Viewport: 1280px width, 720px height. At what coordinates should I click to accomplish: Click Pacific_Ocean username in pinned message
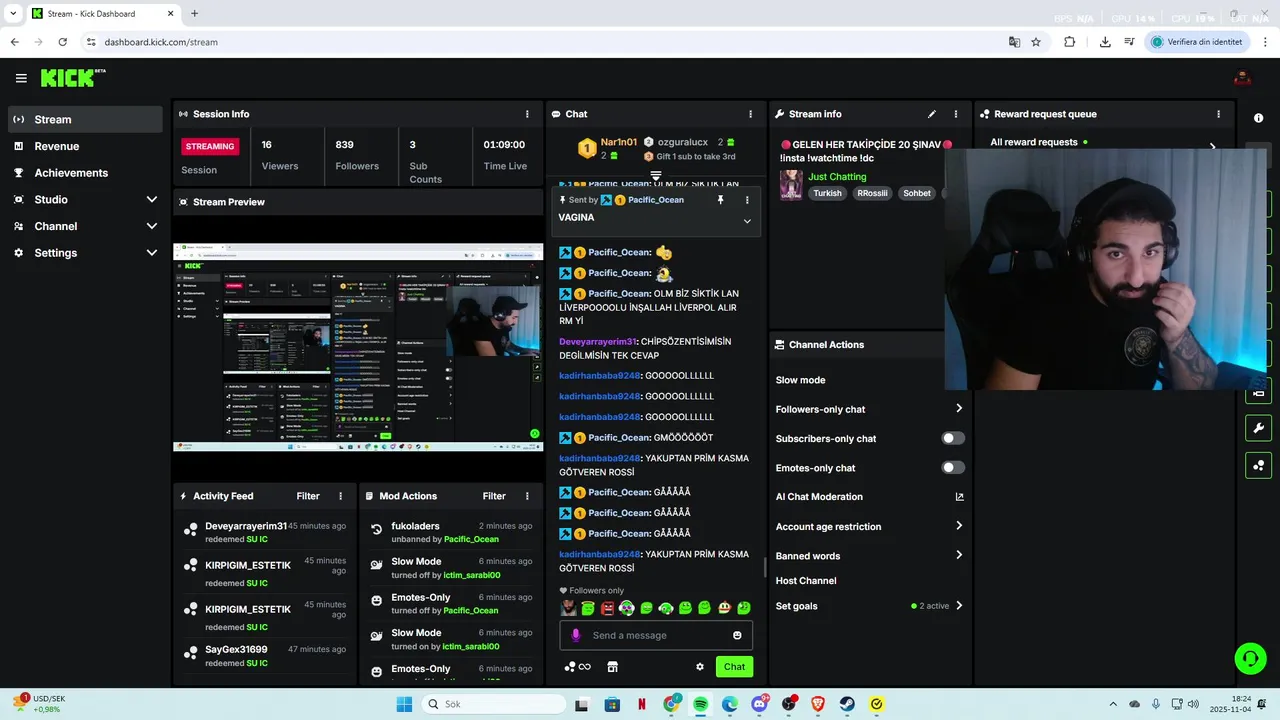coord(656,200)
